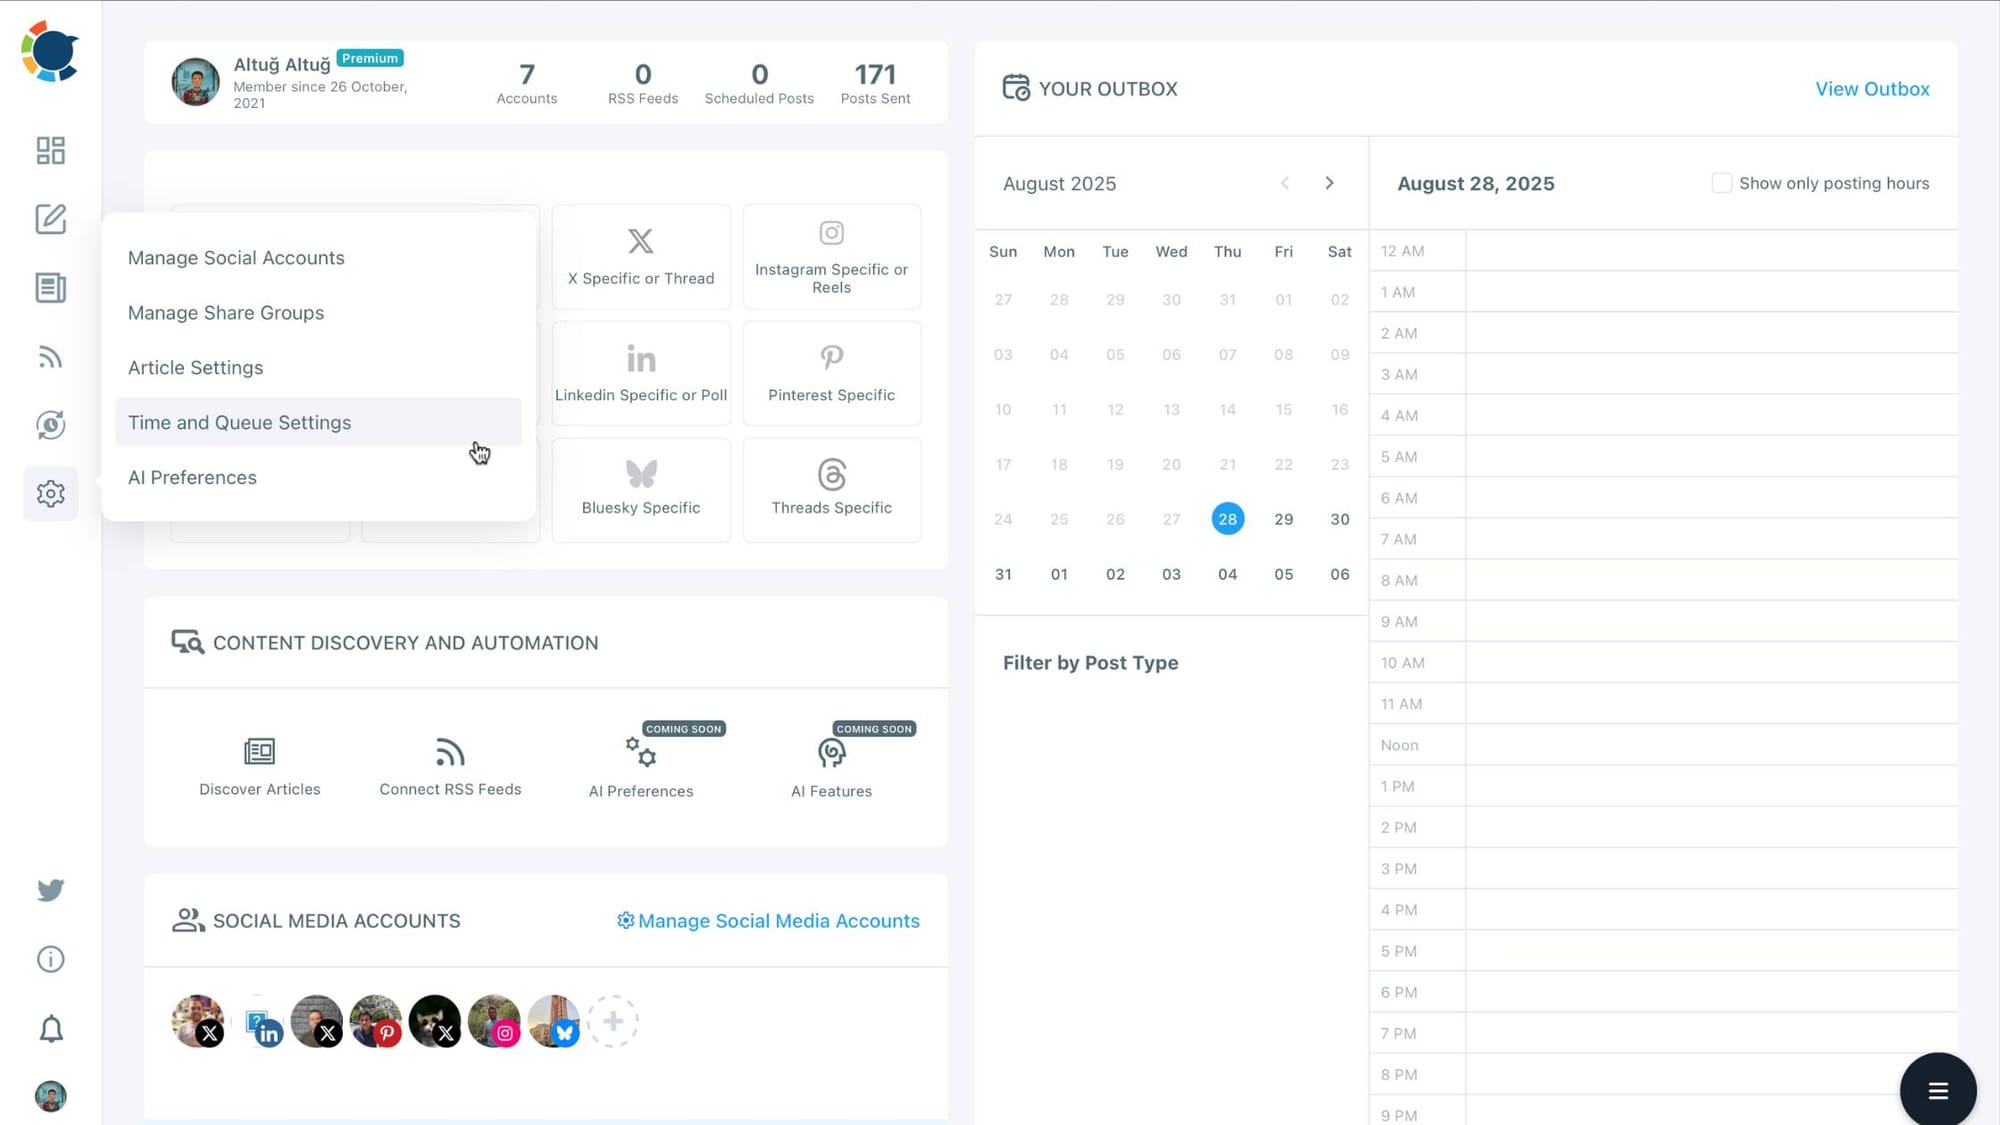This screenshot has height=1125, width=2000.
Task: Open the dashboard grid icon in sidebar
Action: pyautogui.click(x=50, y=150)
